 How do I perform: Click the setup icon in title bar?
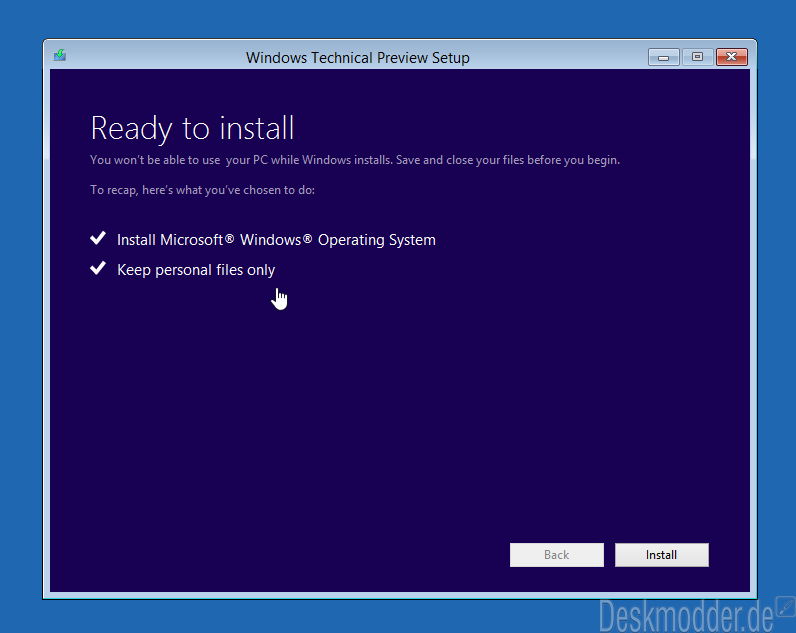click(x=60, y=55)
